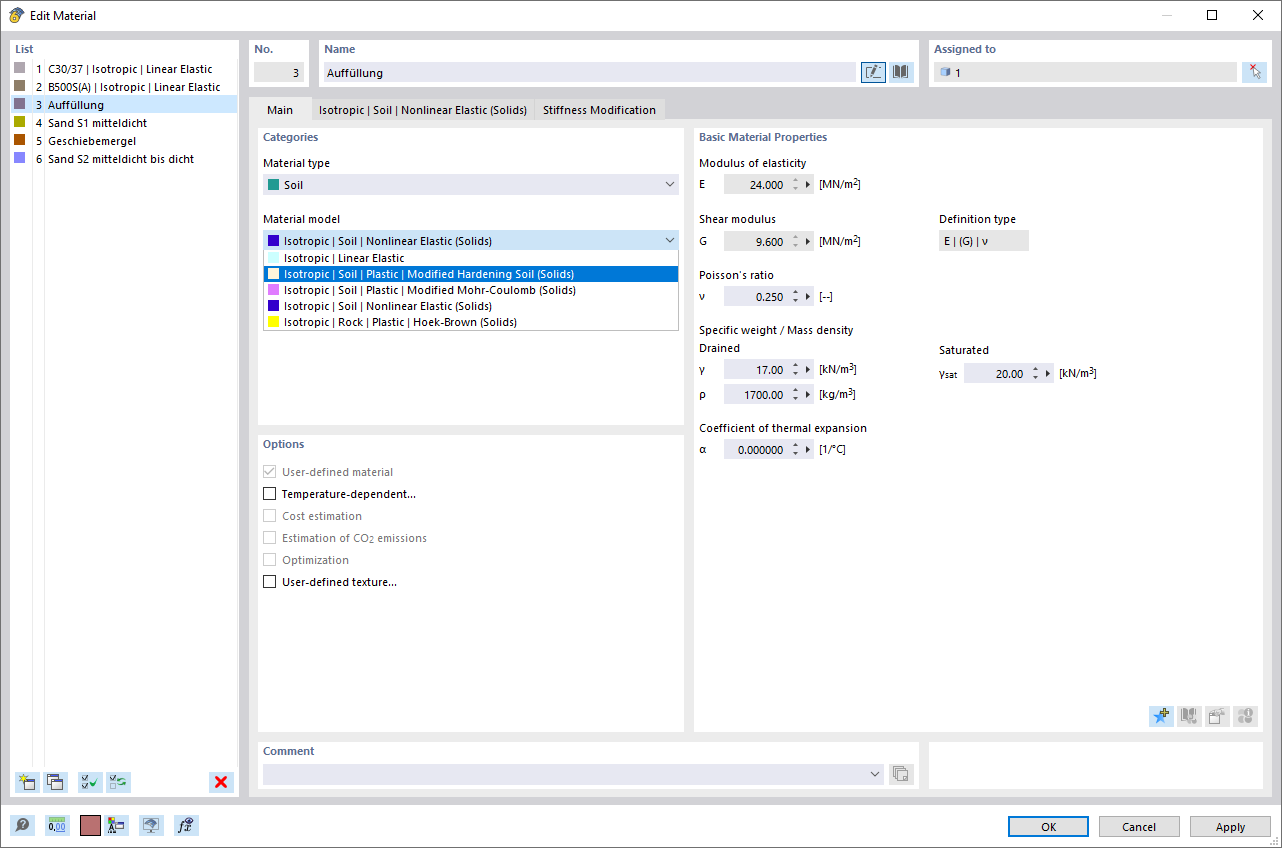Click the Apply button
This screenshot has height=848, width=1282.
click(x=1230, y=827)
